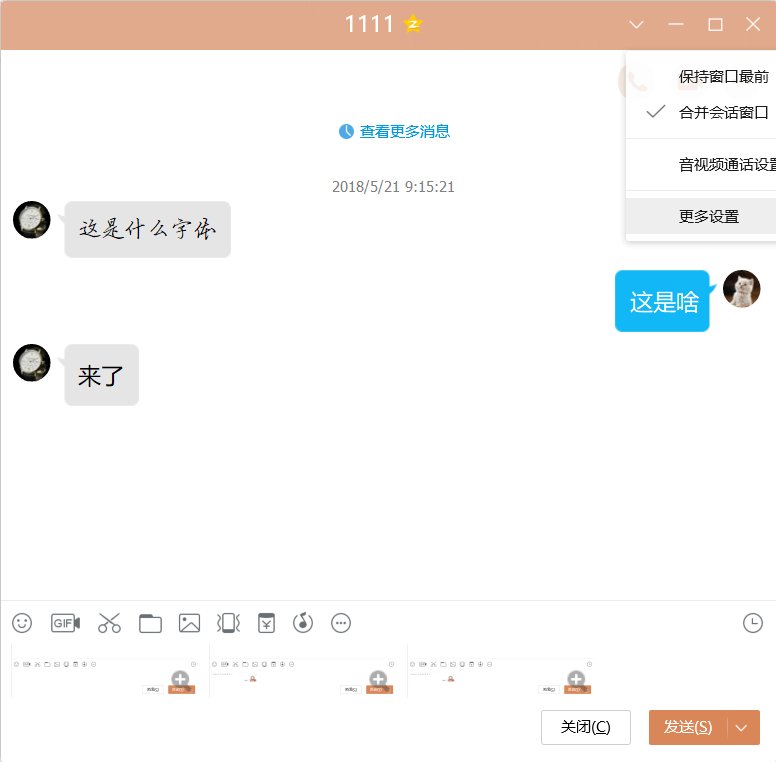
Task: Toggle 合并会话窗口 checked option
Action: tap(701, 112)
